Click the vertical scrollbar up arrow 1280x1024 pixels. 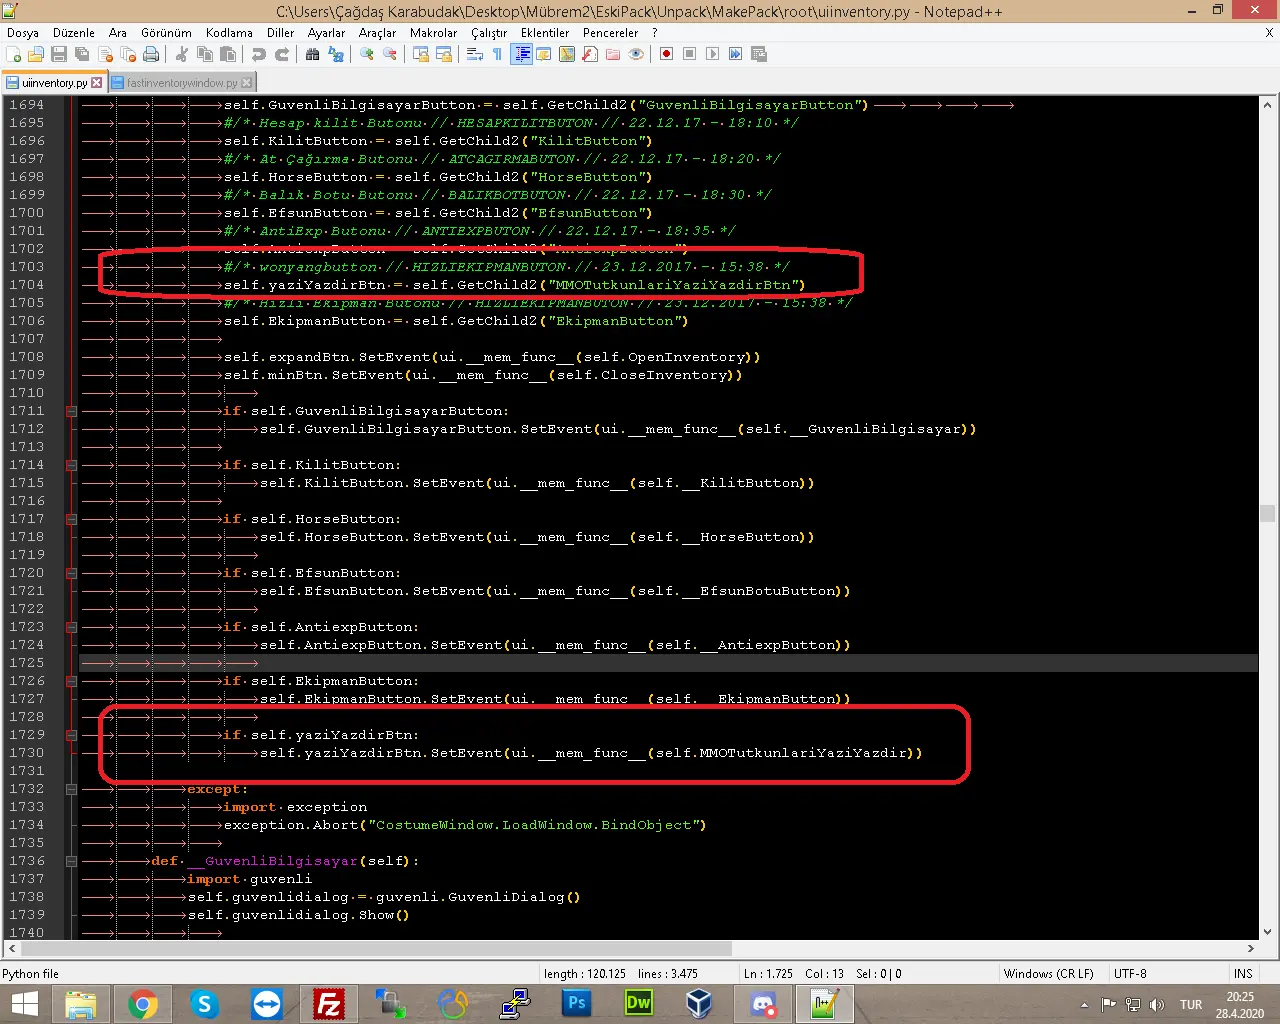1267,104
